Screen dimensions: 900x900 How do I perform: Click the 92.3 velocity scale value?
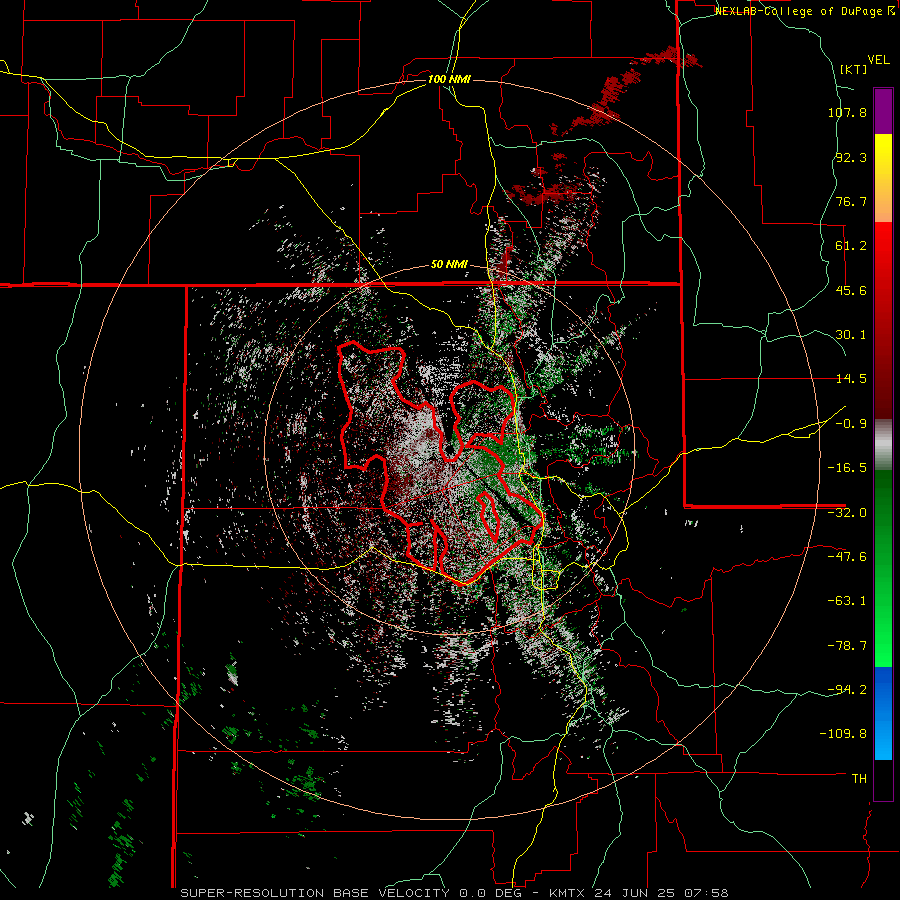[x=851, y=157]
